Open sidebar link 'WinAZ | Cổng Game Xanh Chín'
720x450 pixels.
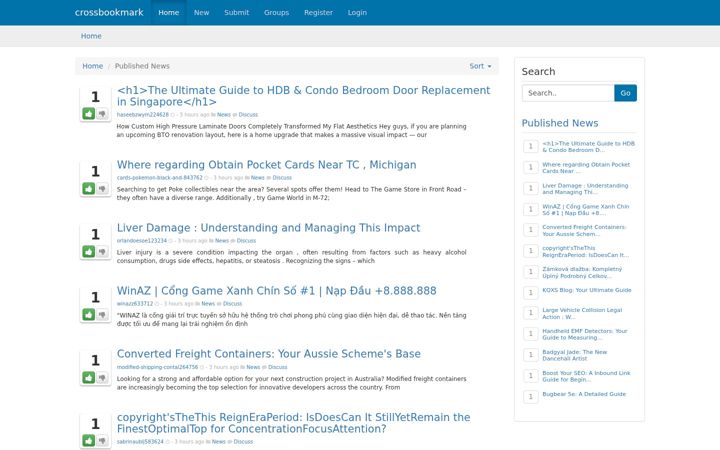coord(585,210)
